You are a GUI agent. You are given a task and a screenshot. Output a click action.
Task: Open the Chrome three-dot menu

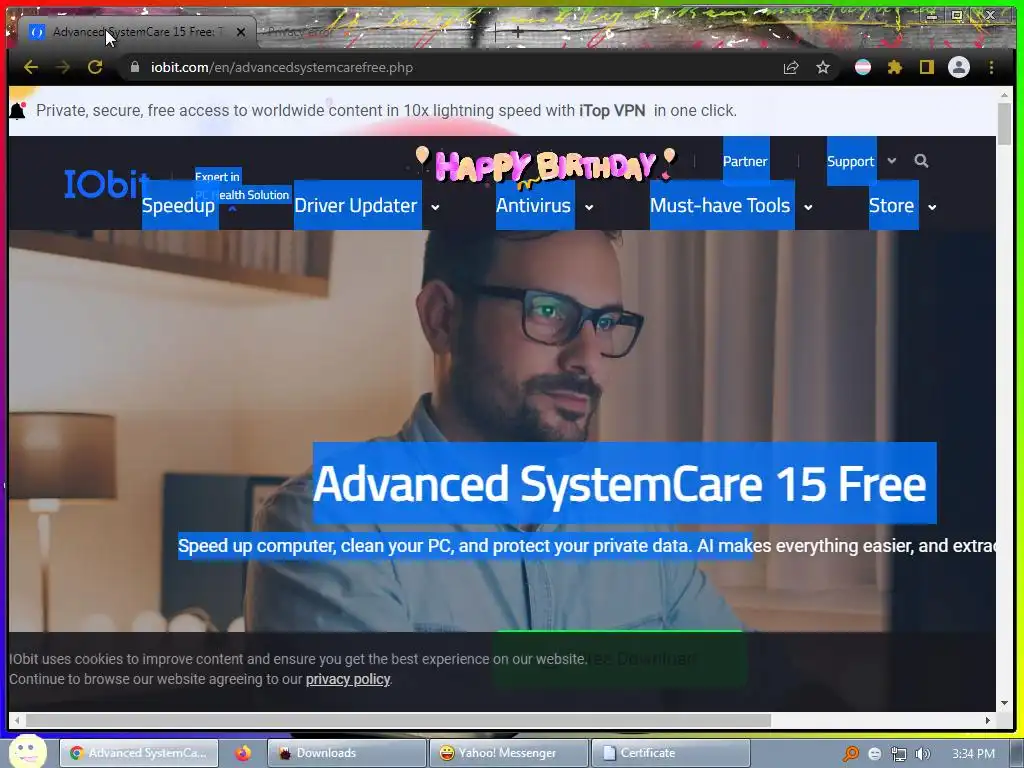coord(991,67)
